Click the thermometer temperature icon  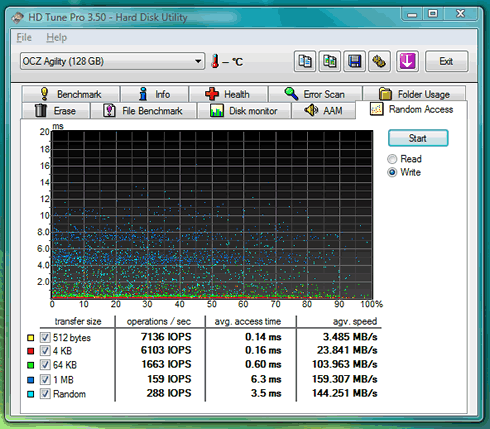(x=215, y=61)
